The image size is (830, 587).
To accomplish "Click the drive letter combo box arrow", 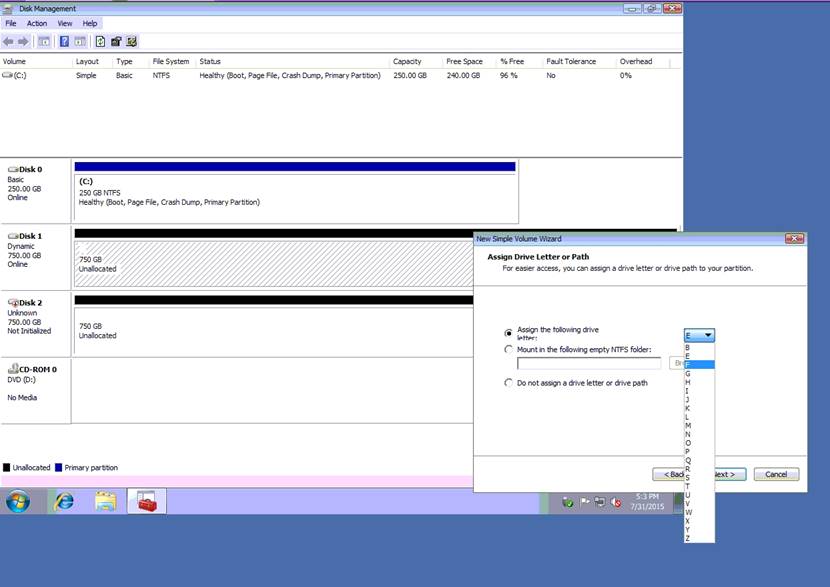I will (708, 336).
